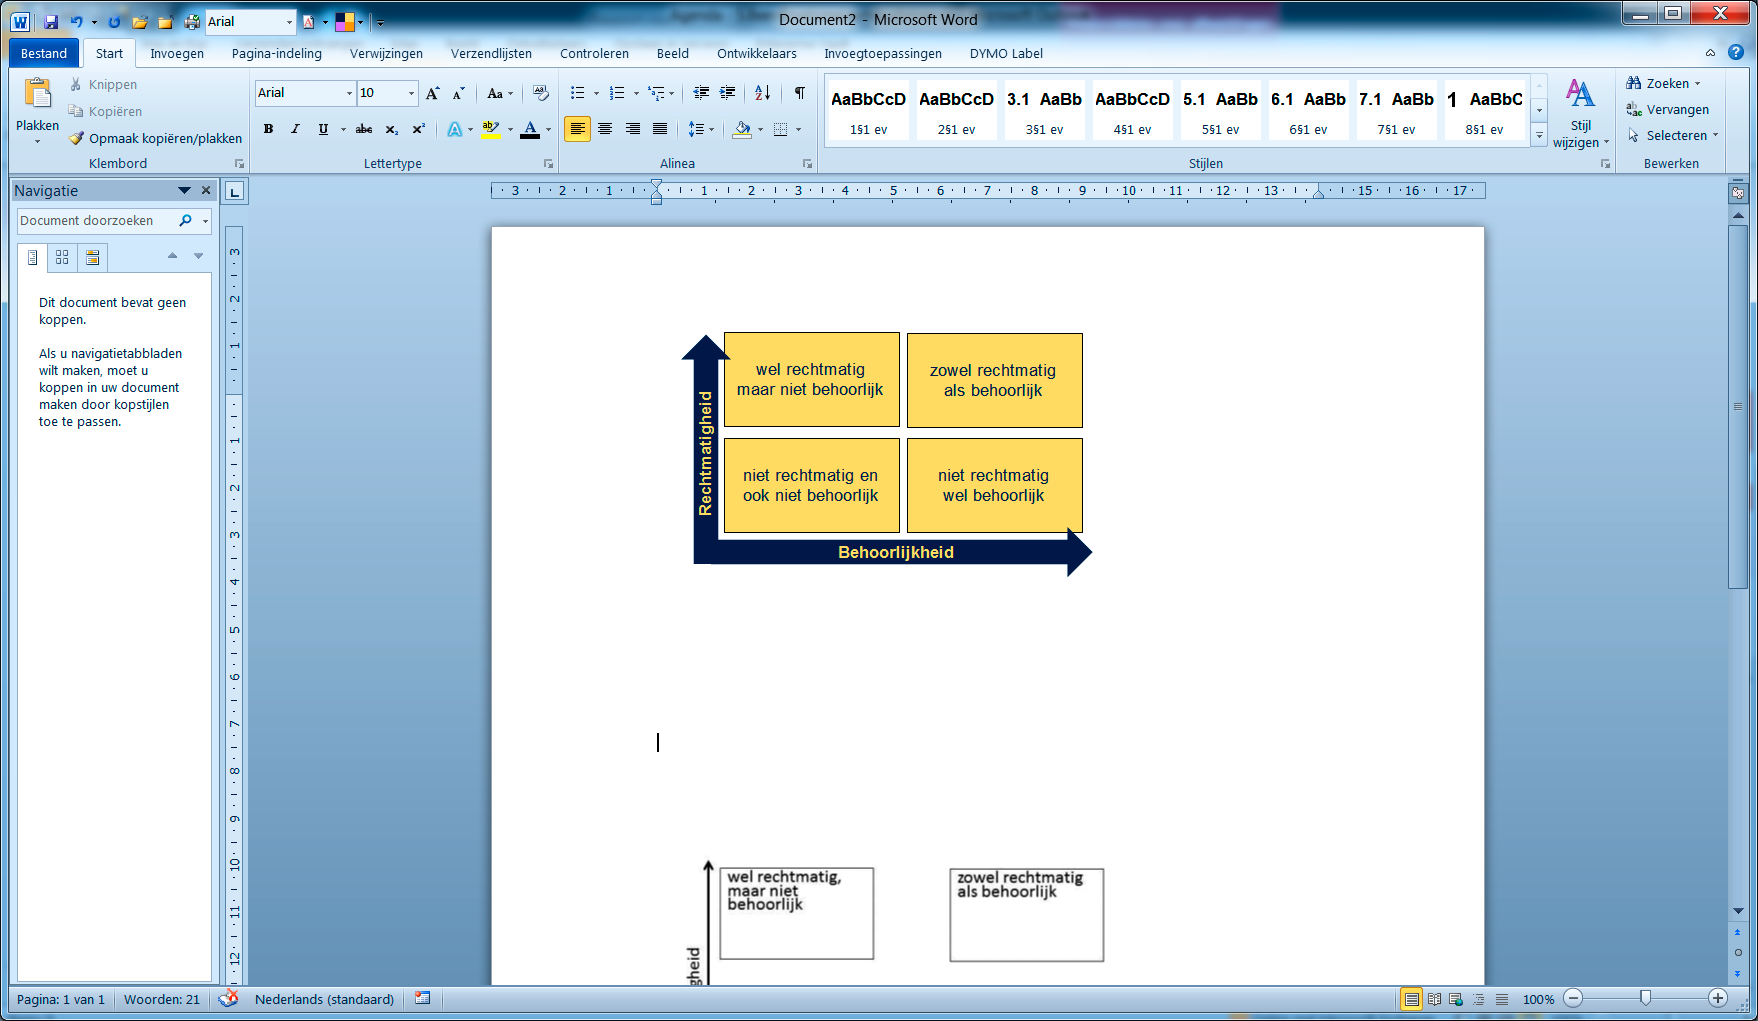Viewport: 1758px width, 1021px height.
Task: Align text right
Action: click(x=633, y=129)
